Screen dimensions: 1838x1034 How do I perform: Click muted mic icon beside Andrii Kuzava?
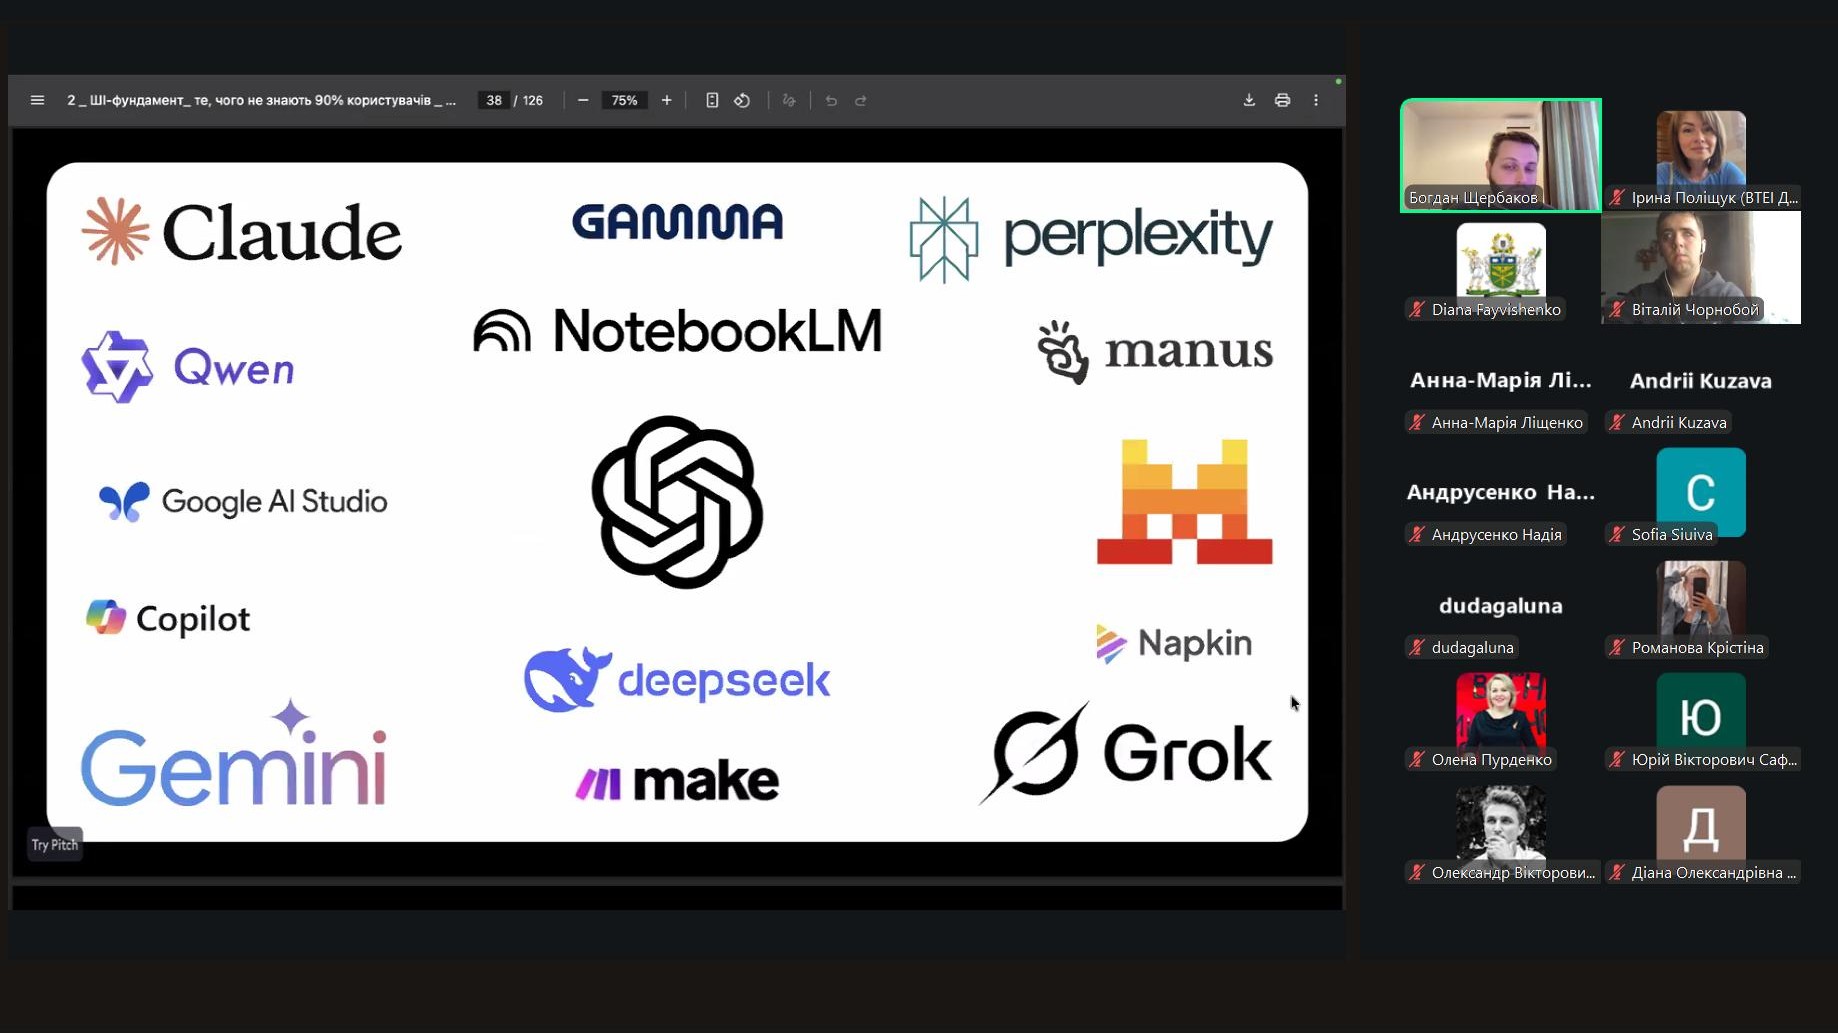(x=1617, y=423)
